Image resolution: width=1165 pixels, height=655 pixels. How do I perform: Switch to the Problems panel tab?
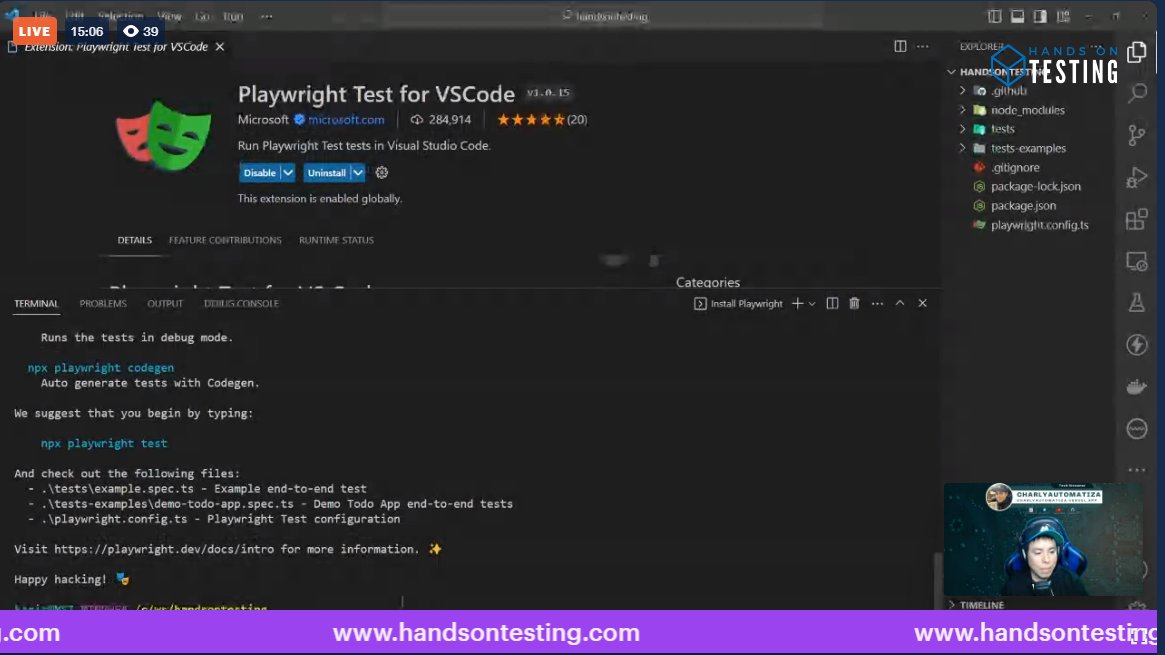pos(103,303)
